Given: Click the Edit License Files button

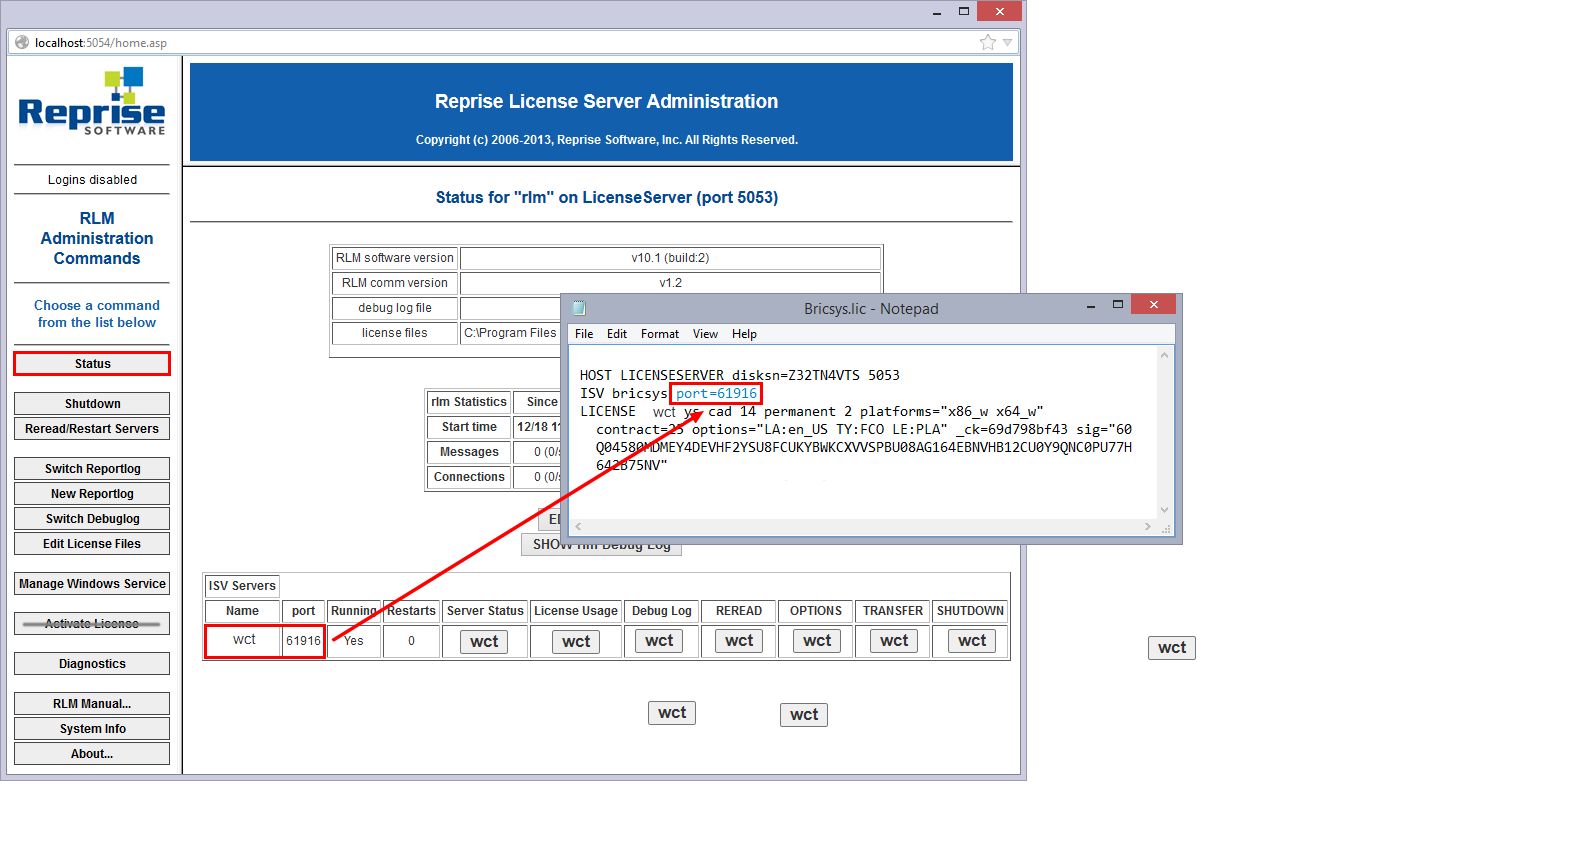Looking at the screenshot, I should pyautogui.click(x=92, y=544).
